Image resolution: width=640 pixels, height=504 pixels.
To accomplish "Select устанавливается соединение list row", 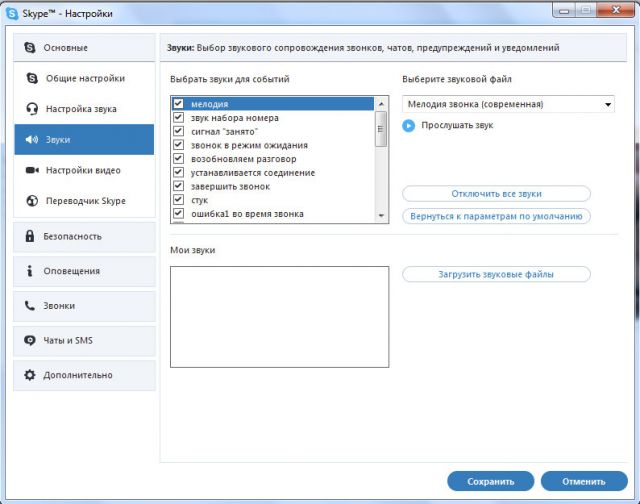I will click(x=273, y=173).
